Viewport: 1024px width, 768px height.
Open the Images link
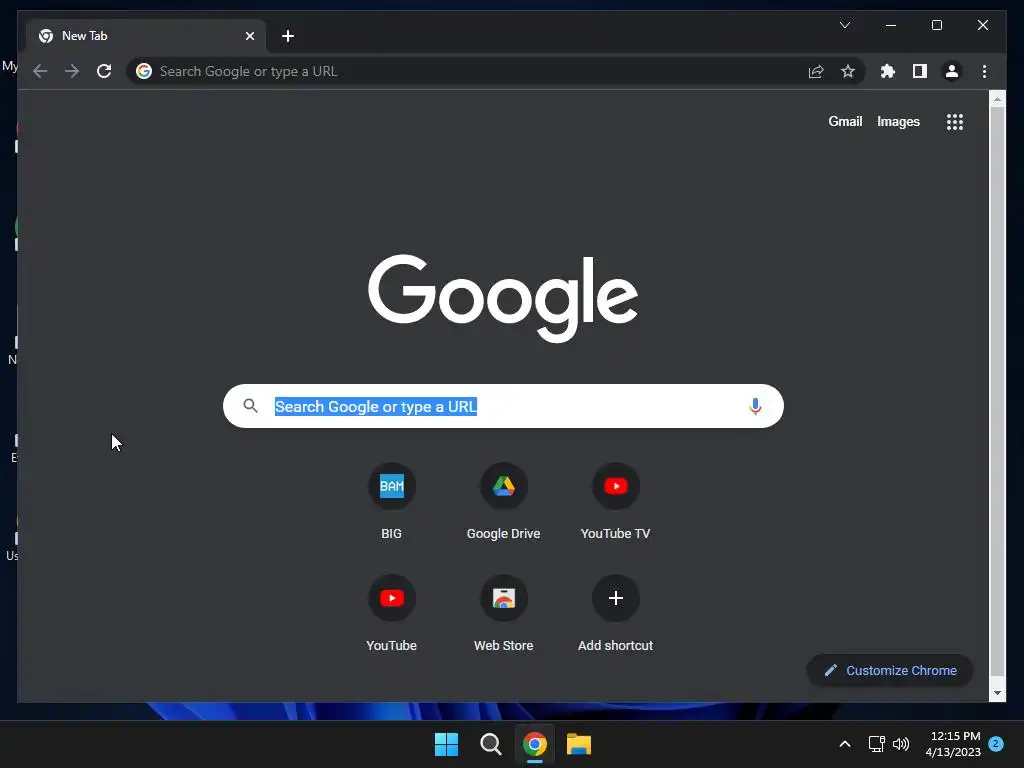(x=898, y=121)
